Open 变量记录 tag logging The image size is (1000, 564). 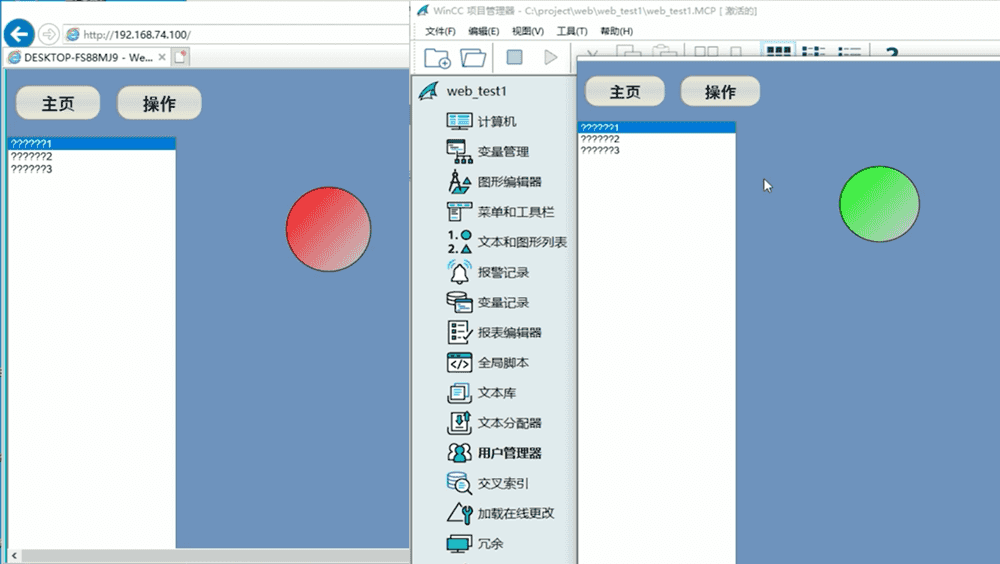[459, 302]
